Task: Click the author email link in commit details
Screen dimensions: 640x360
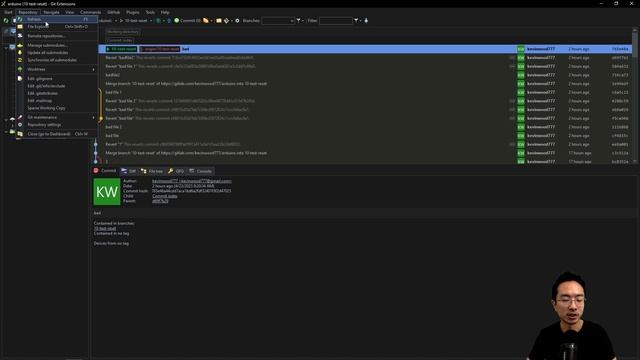Action: coord(192,181)
